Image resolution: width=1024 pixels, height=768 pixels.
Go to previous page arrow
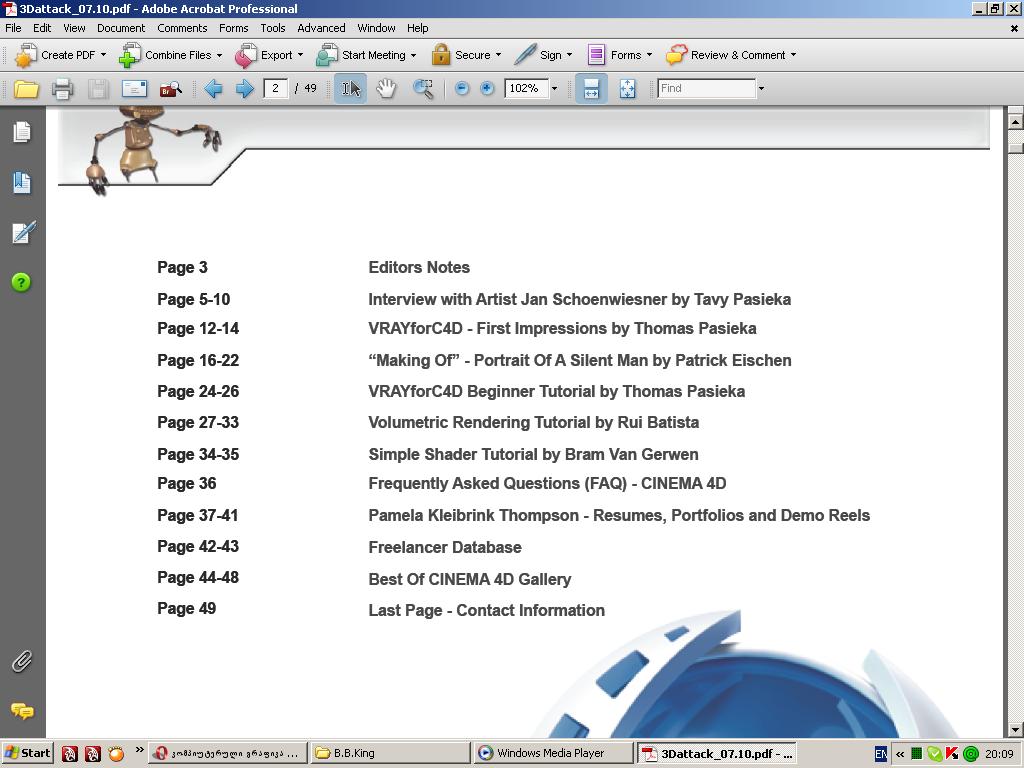tap(213, 89)
